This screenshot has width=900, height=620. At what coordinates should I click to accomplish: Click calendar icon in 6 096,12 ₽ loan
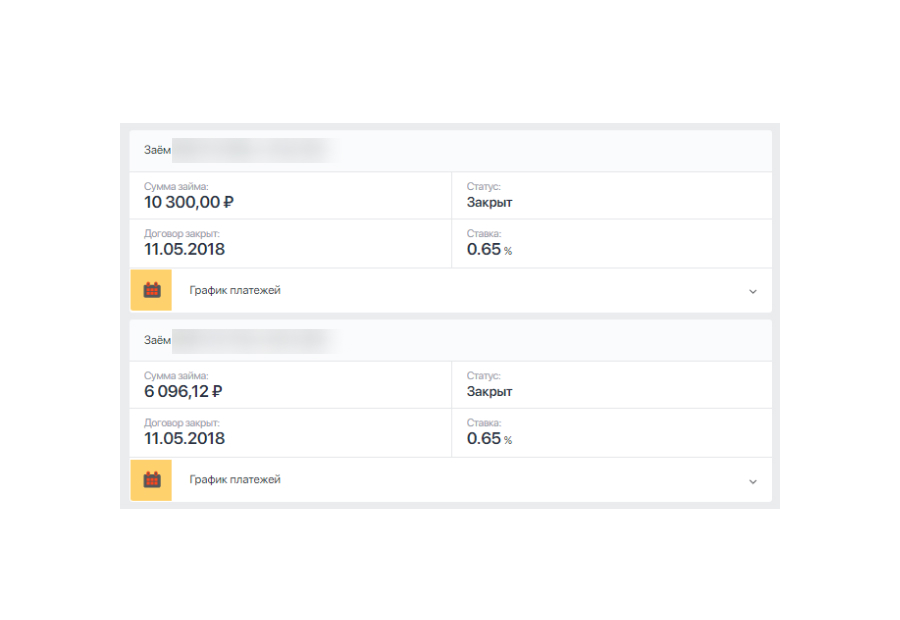click(152, 479)
